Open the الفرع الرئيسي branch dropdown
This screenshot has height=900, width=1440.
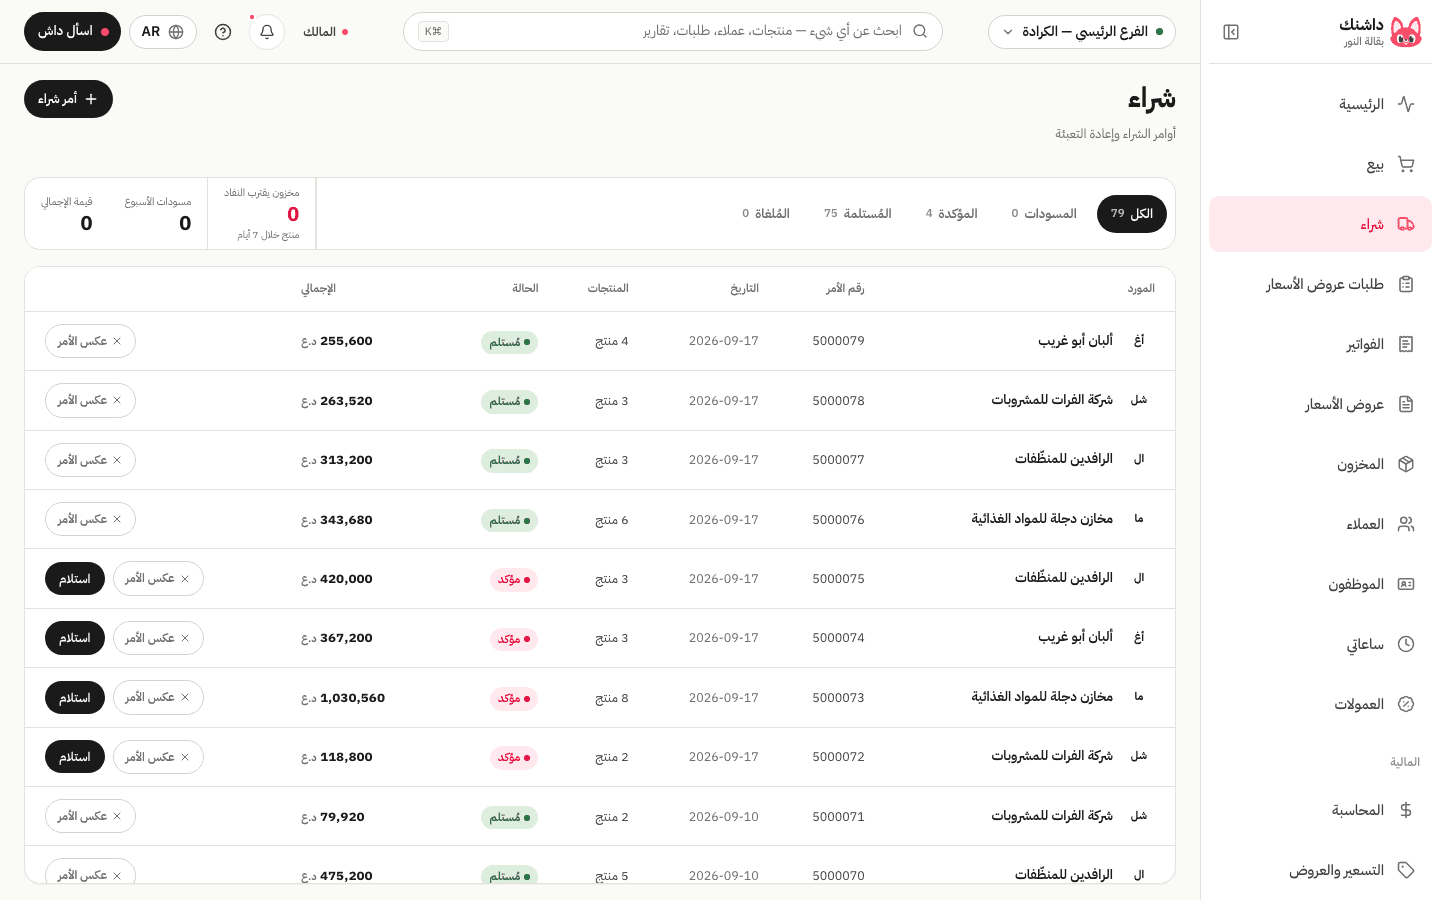pos(1082,32)
